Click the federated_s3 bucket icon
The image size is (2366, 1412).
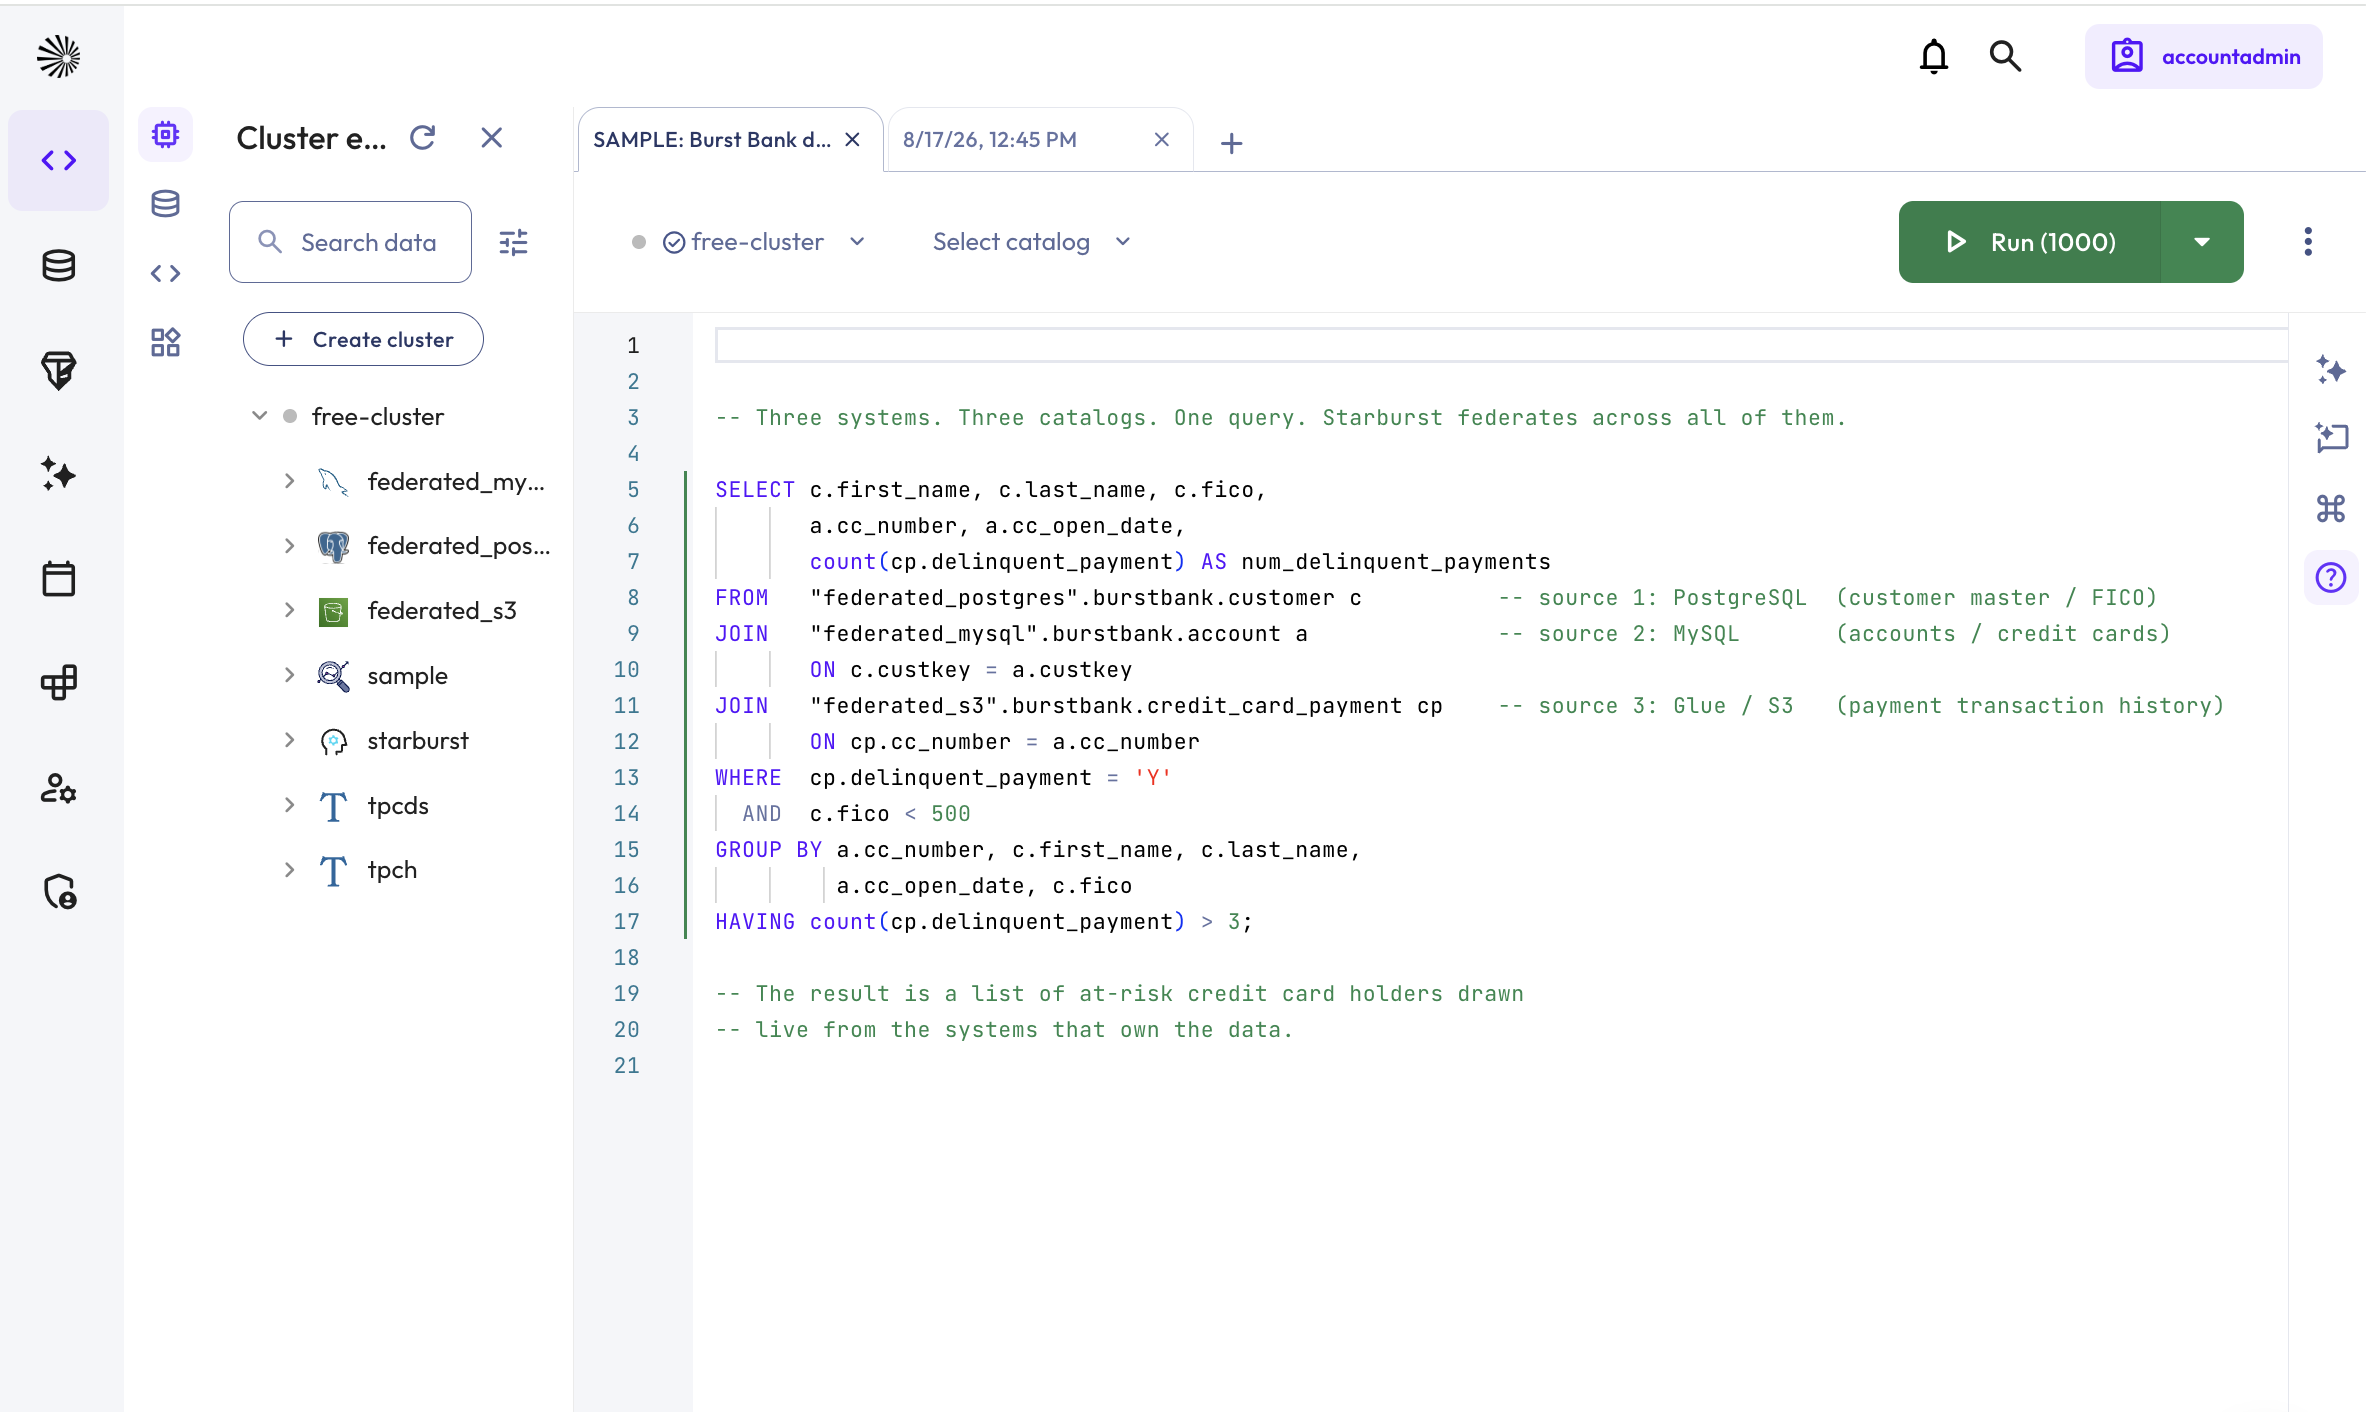pyautogui.click(x=333, y=611)
